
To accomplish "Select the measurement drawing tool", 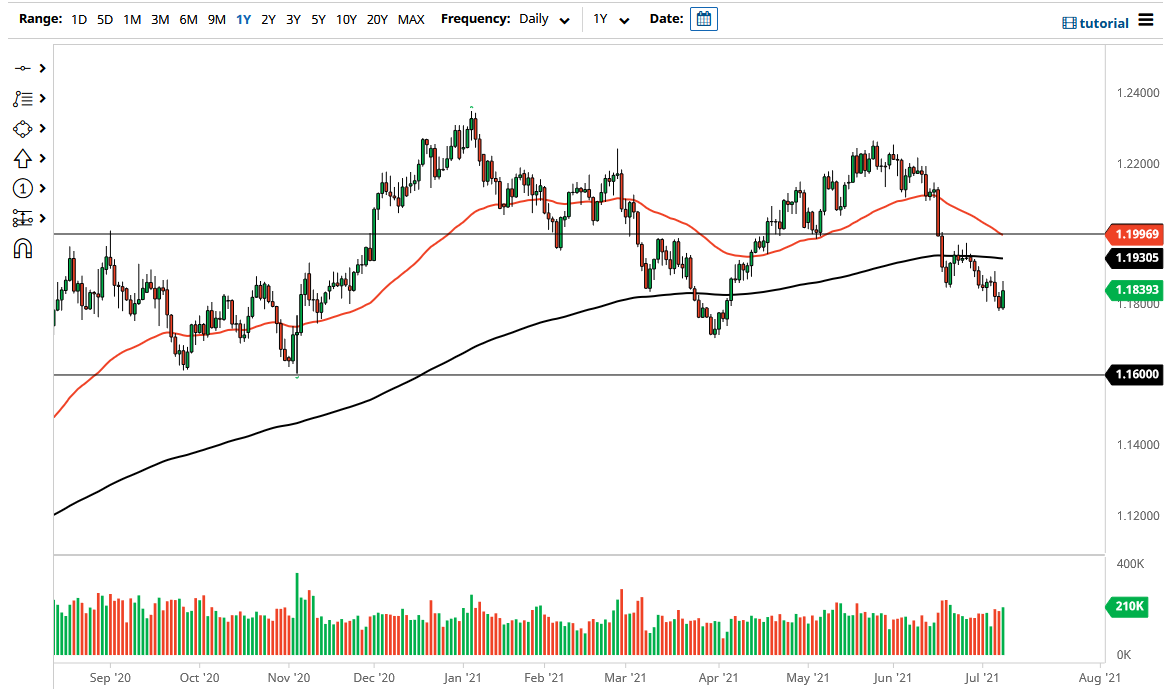I will click(24, 218).
